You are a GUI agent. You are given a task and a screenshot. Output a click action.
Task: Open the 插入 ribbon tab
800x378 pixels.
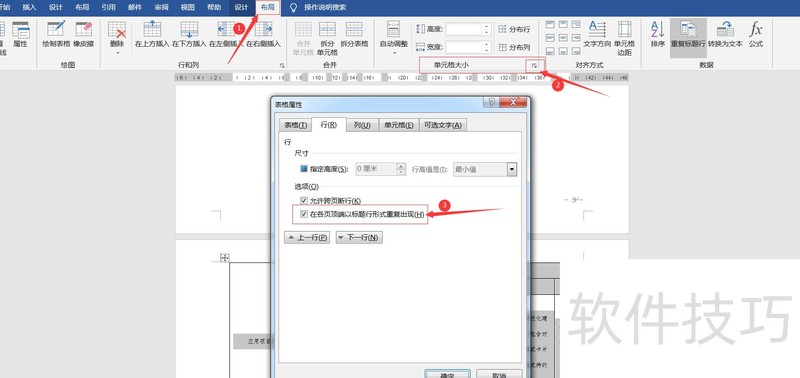[30, 8]
